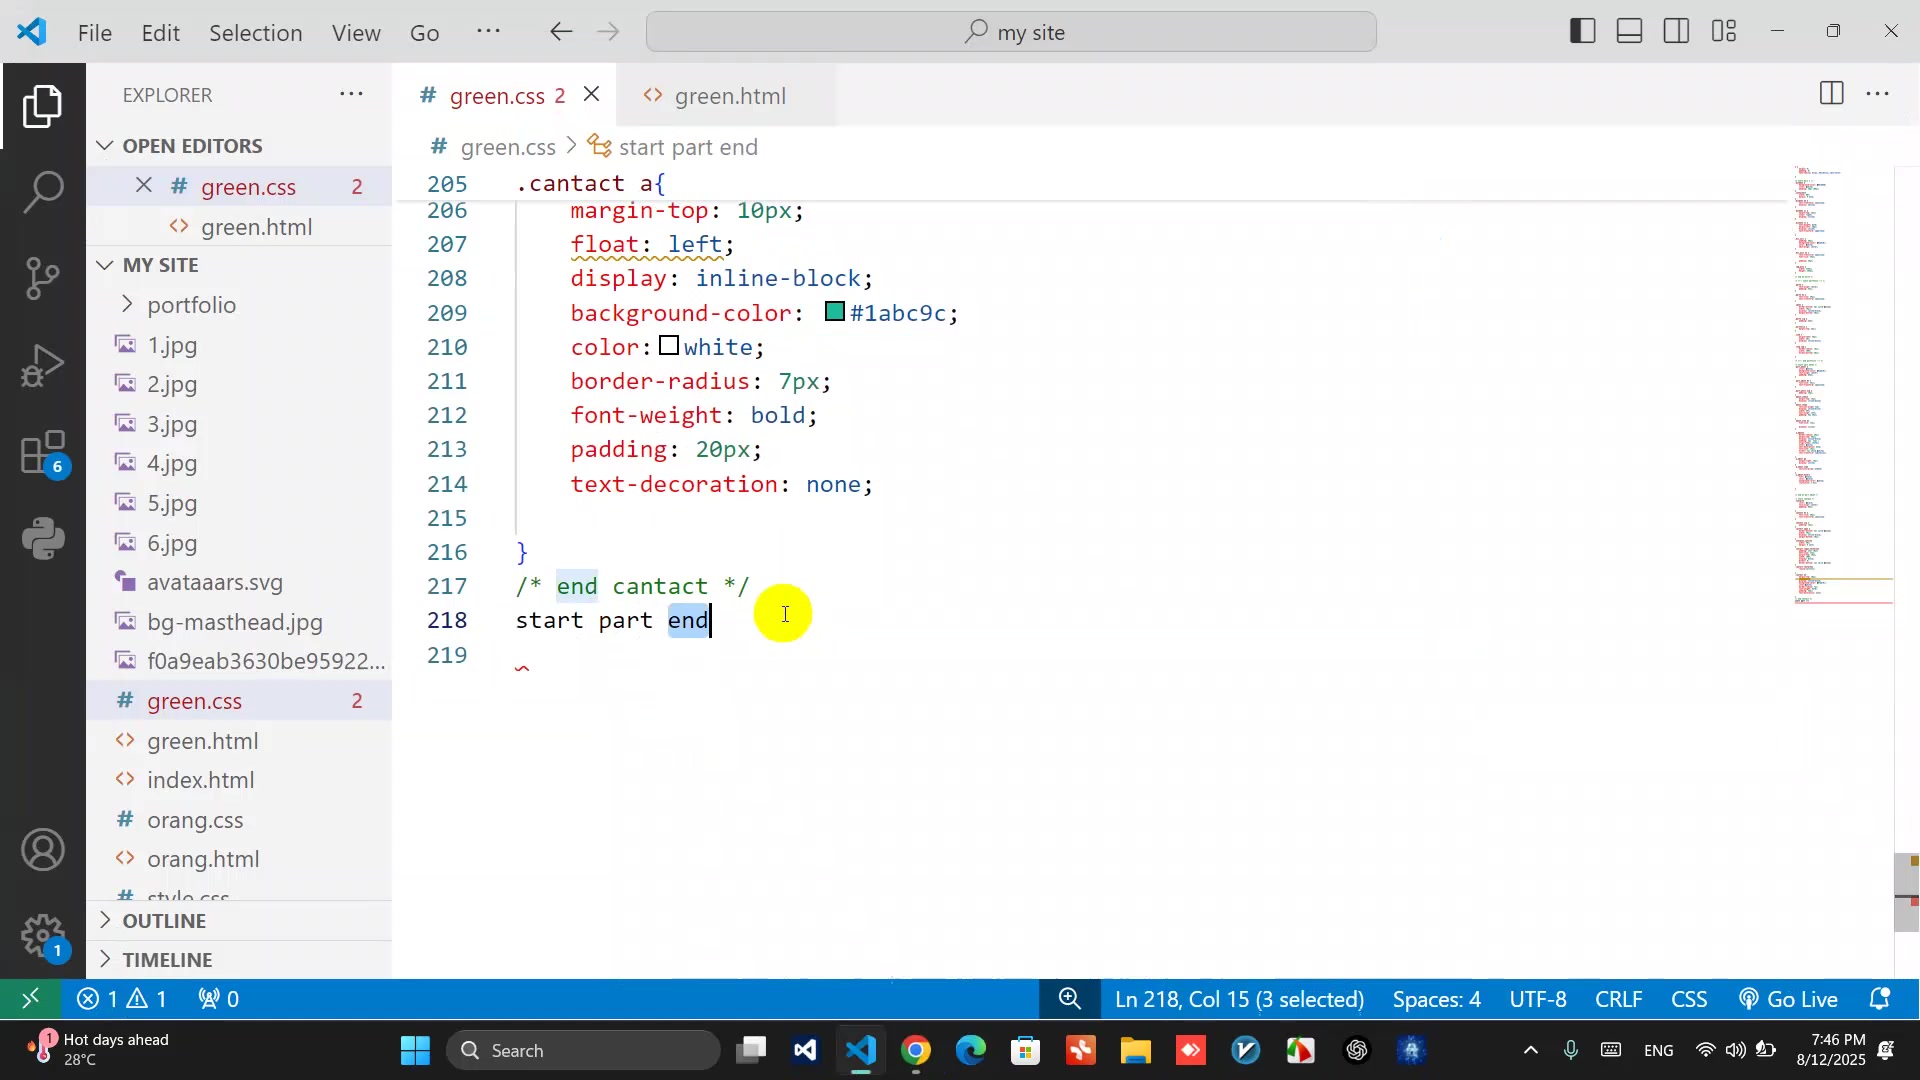Collapse the OPEN EDITORS section
Image resolution: width=1920 pixels, height=1080 pixels.
[x=192, y=146]
